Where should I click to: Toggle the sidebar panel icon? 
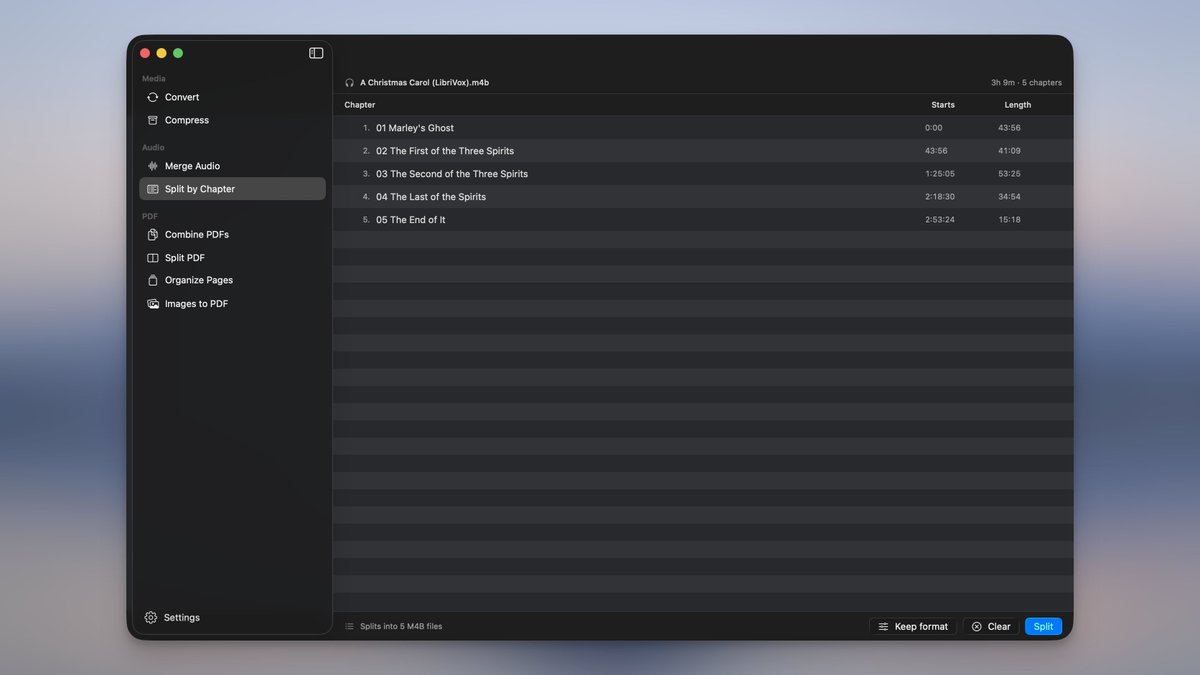pyautogui.click(x=316, y=53)
